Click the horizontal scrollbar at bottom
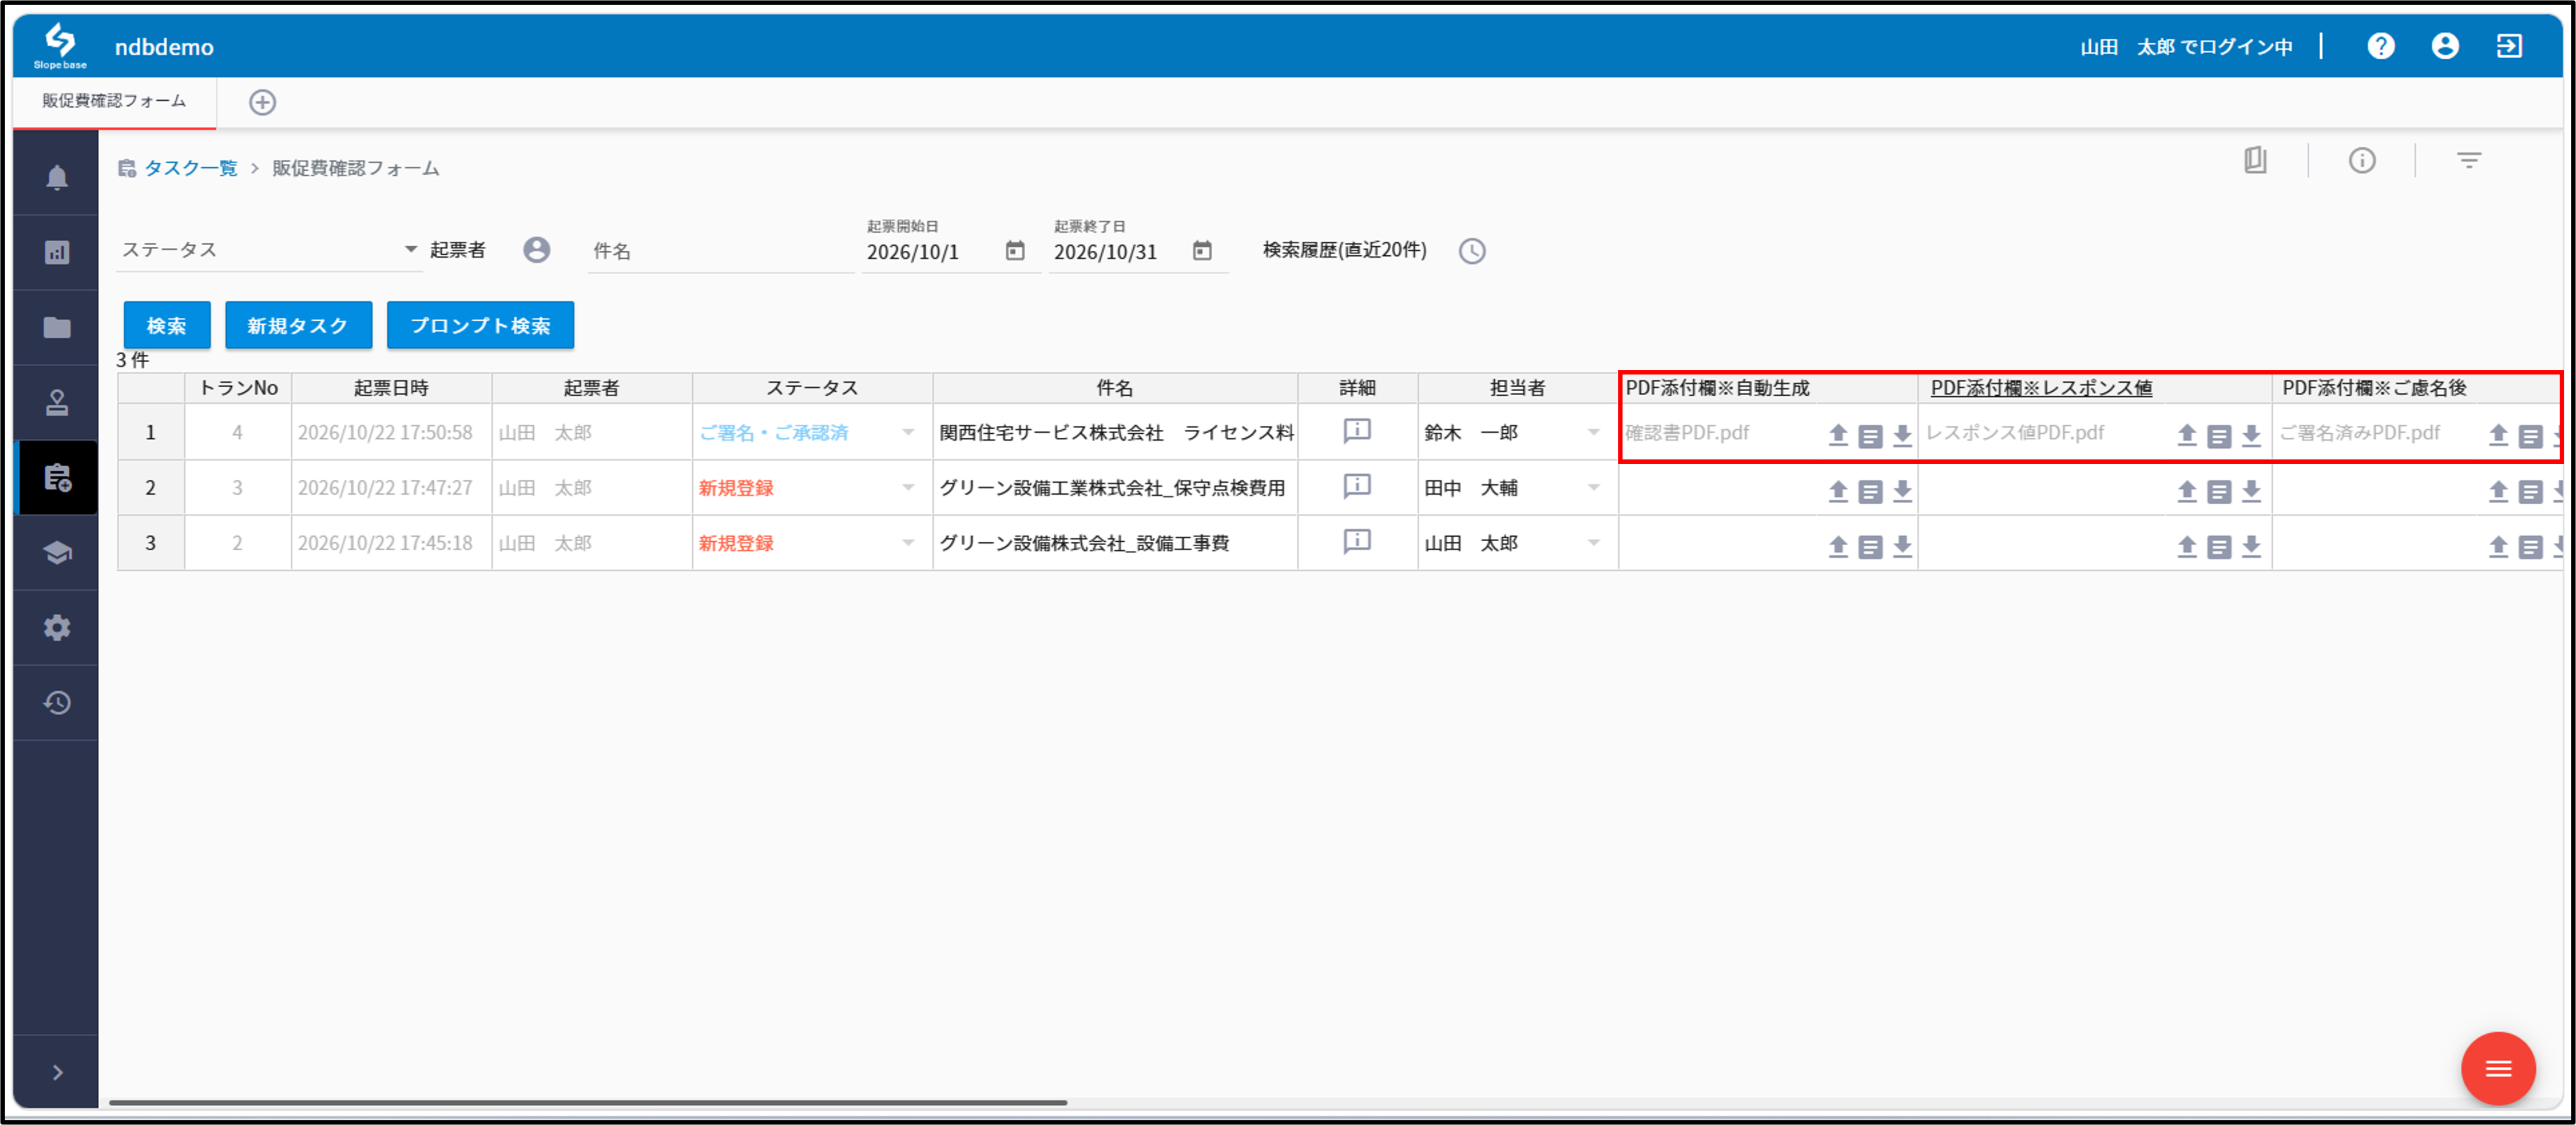 (x=588, y=1102)
